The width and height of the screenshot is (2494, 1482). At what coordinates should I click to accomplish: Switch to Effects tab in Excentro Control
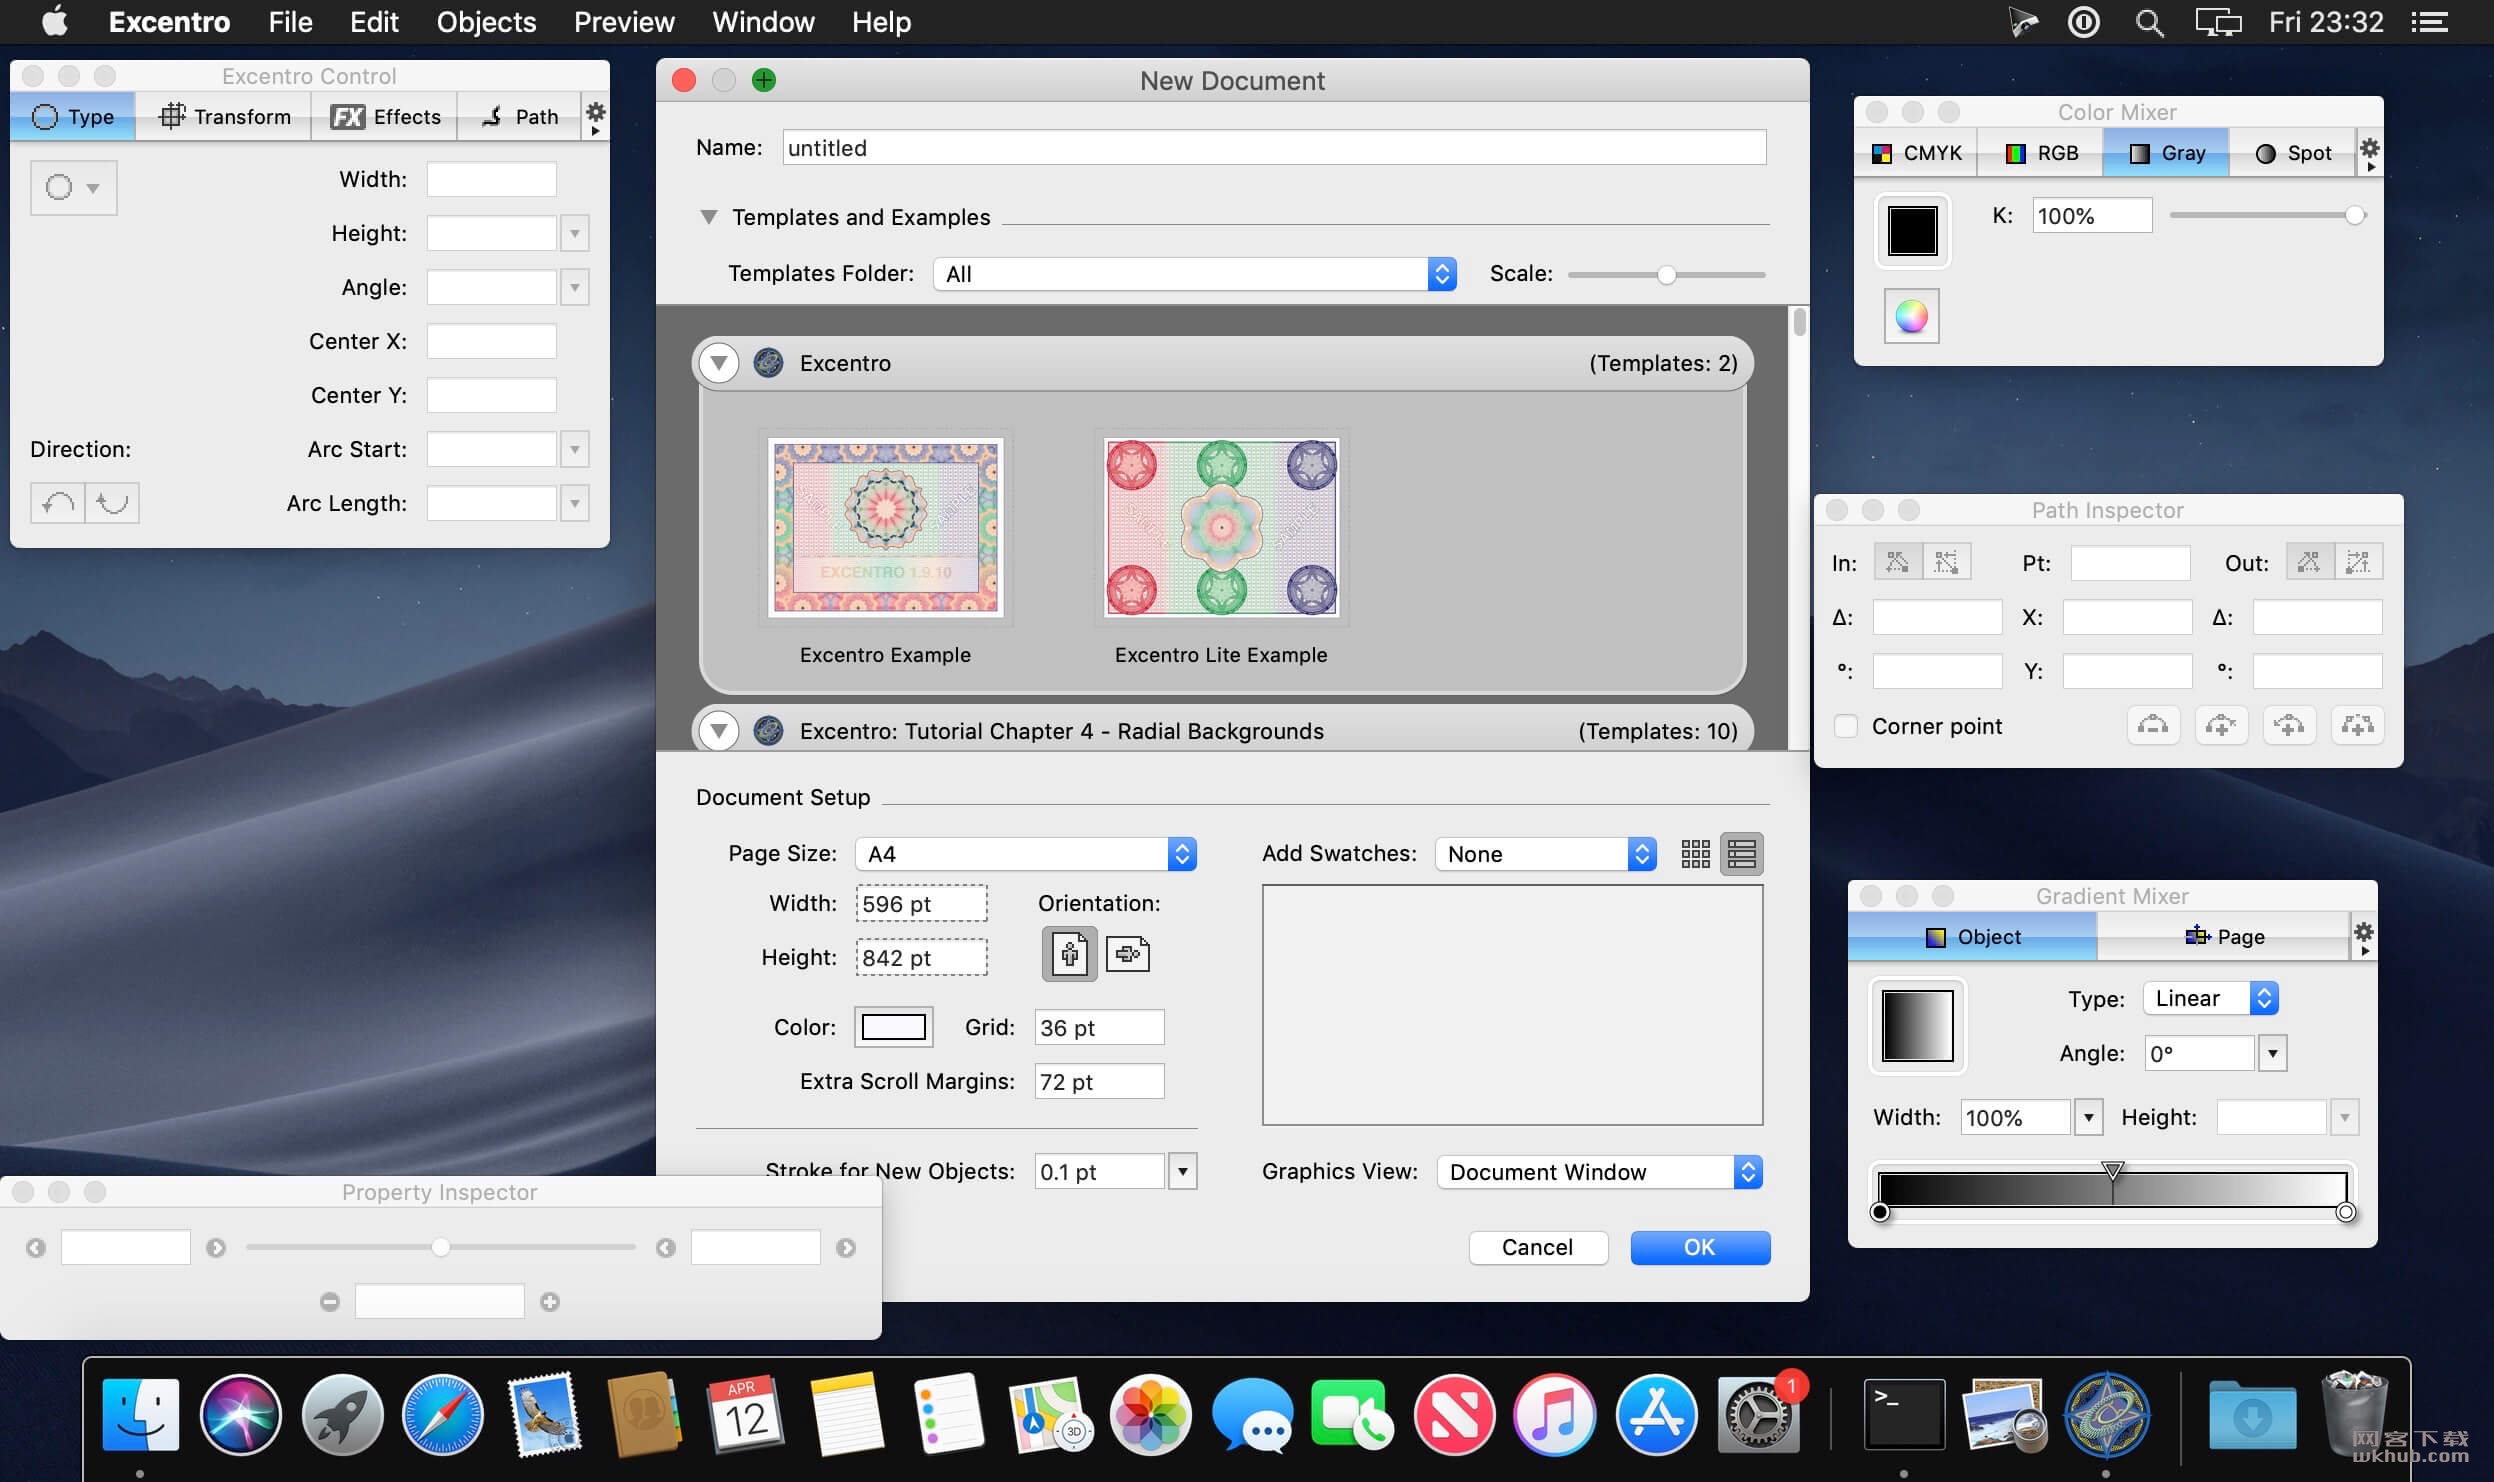(385, 117)
